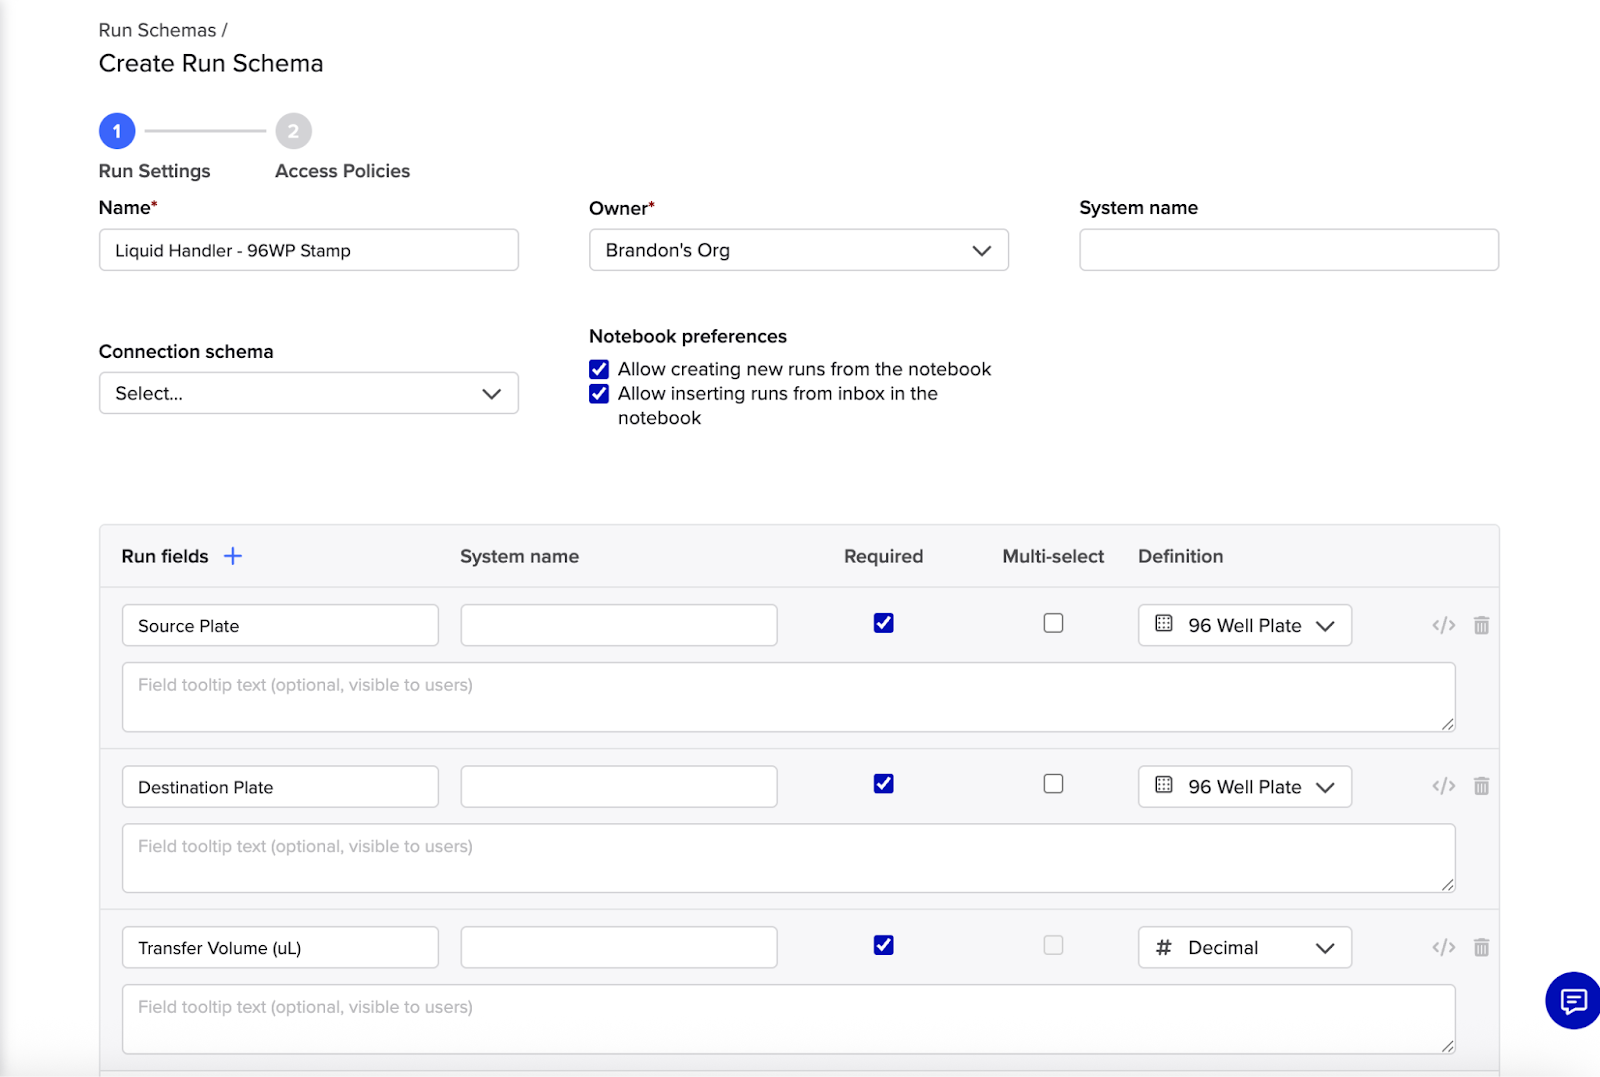Click the Source Plate tooltip text area
1600x1077 pixels.
pos(788,697)
